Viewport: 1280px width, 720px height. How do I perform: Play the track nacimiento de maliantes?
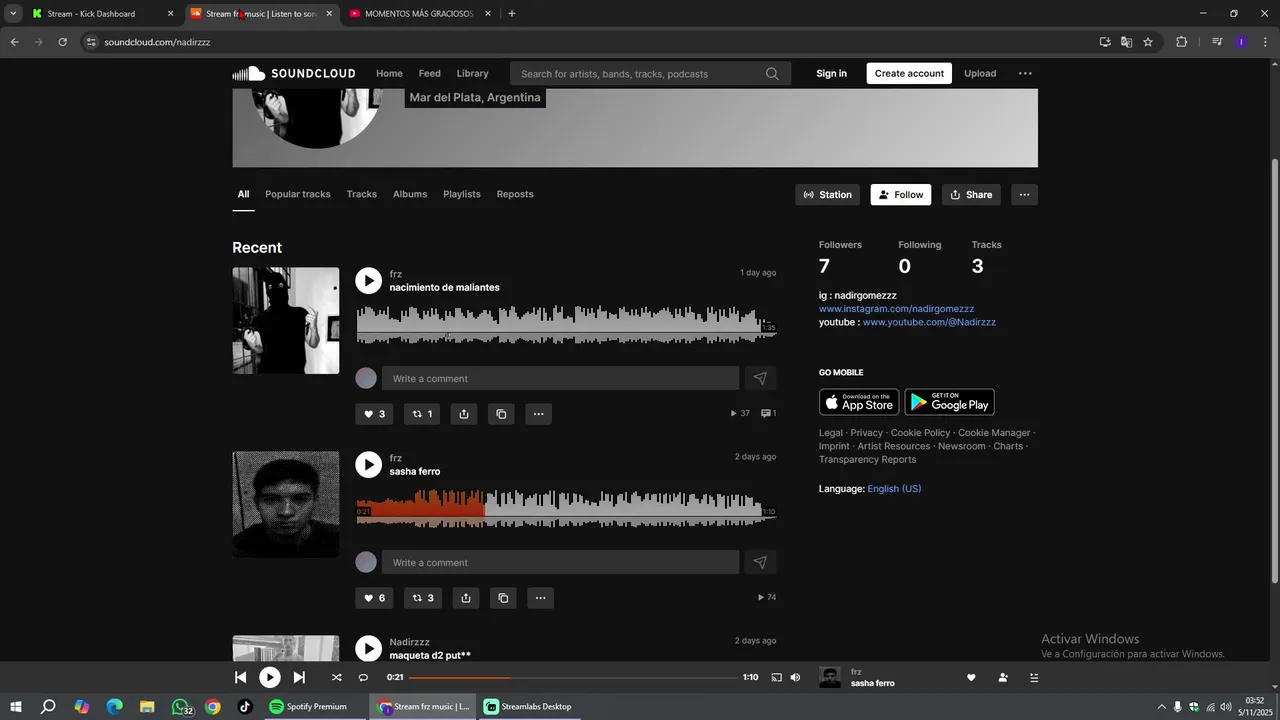(x=369, y=281)
